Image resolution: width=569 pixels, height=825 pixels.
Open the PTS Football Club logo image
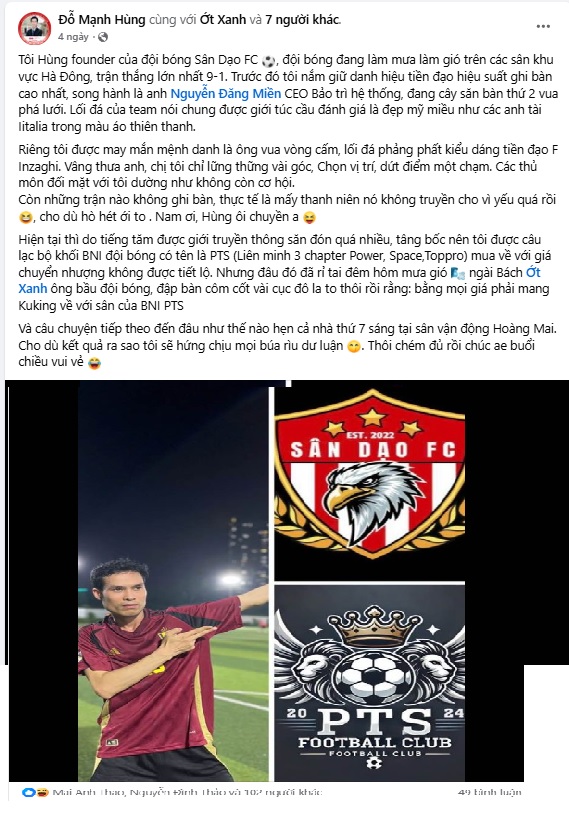pos(370,682)
